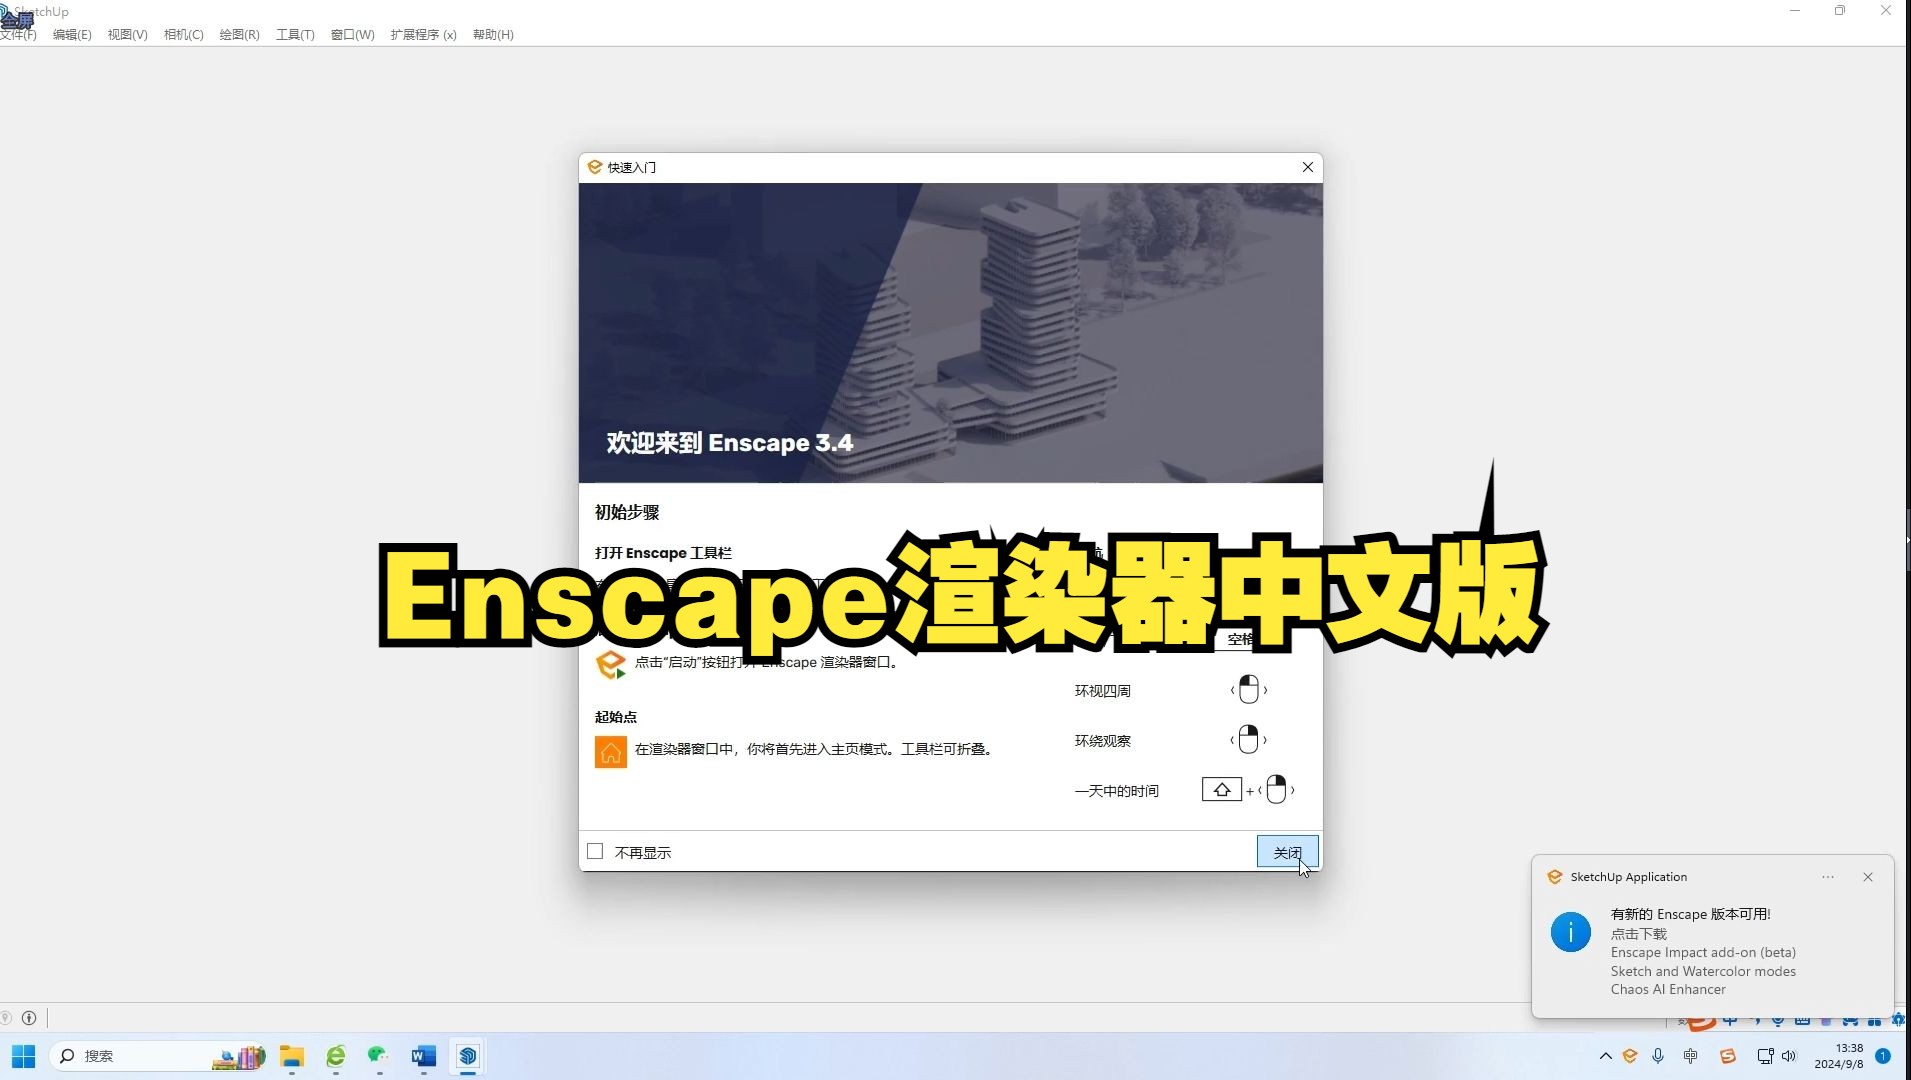This screenshot has width=1911, height=1080.
Task: Click inside the Windows search box
Action: [130, 1055]
